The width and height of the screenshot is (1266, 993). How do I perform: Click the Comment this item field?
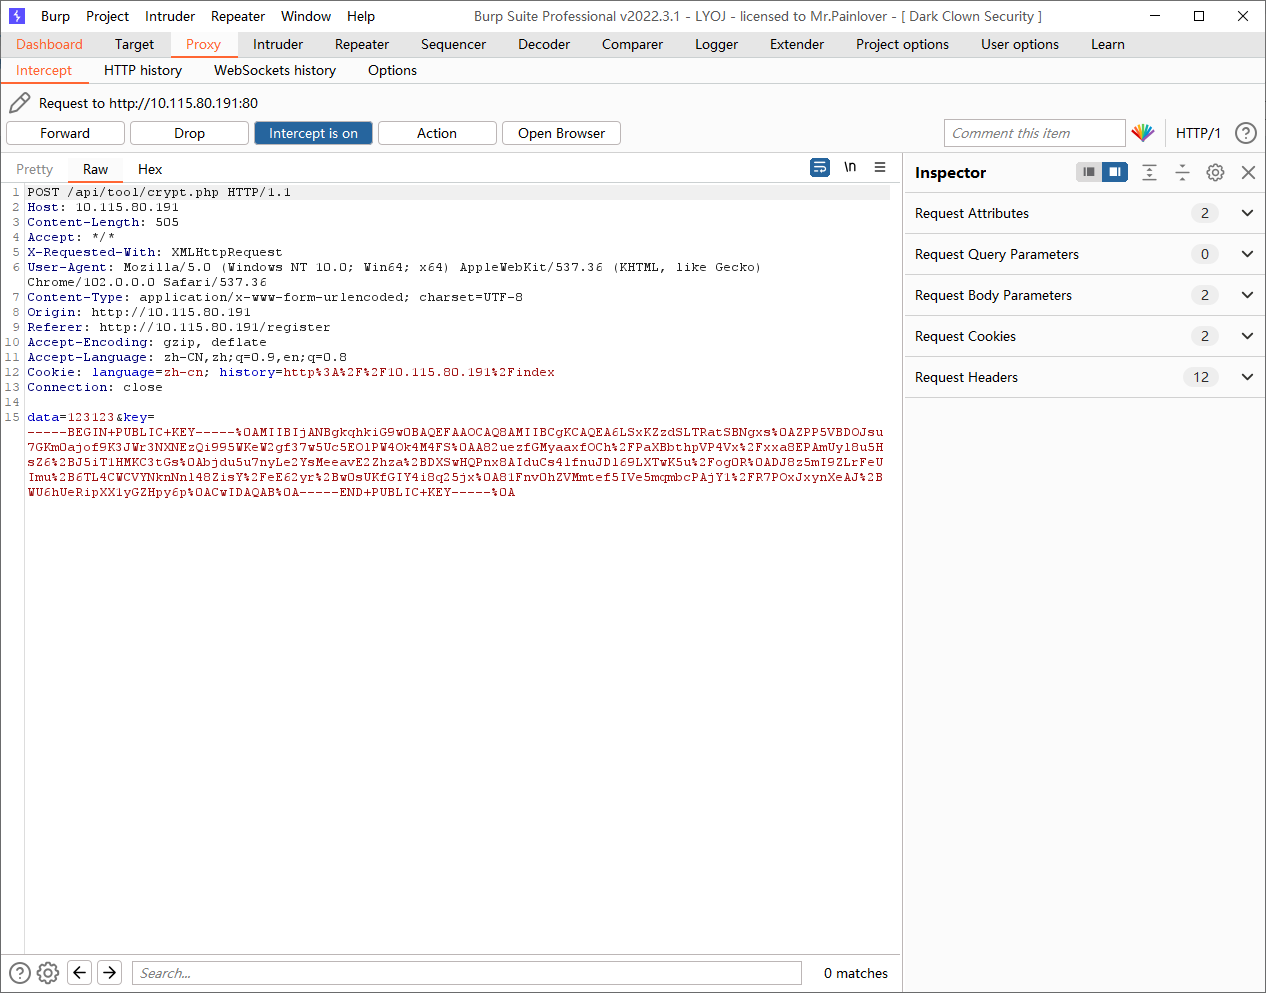[x=1035, y=133]
